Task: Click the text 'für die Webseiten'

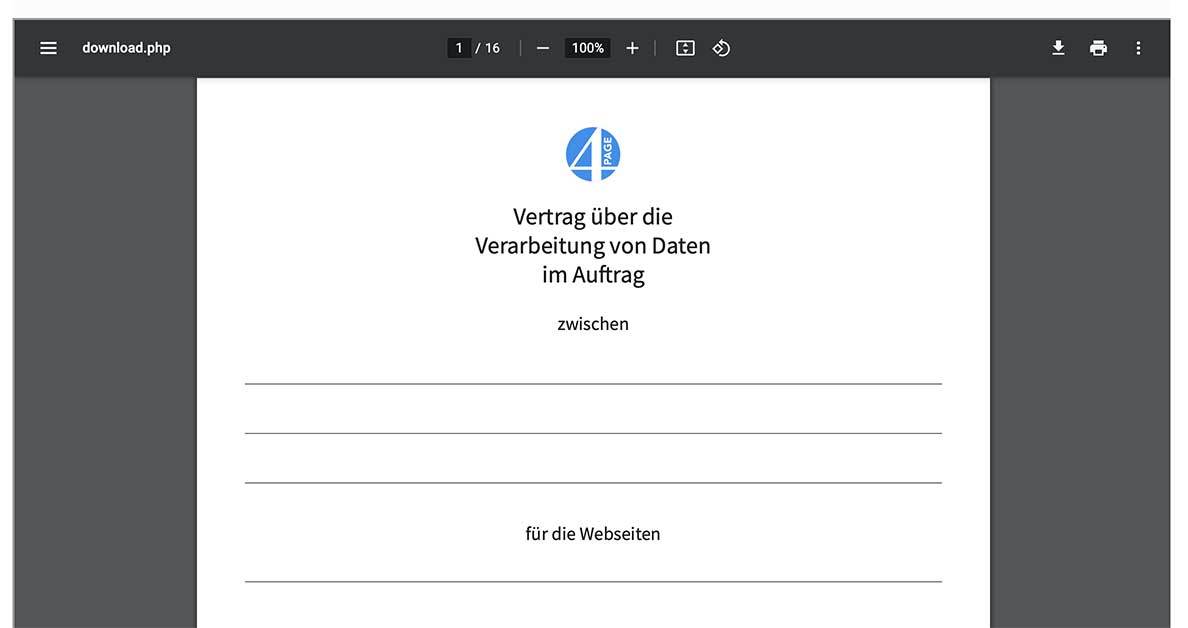Action: click(593, 534)
